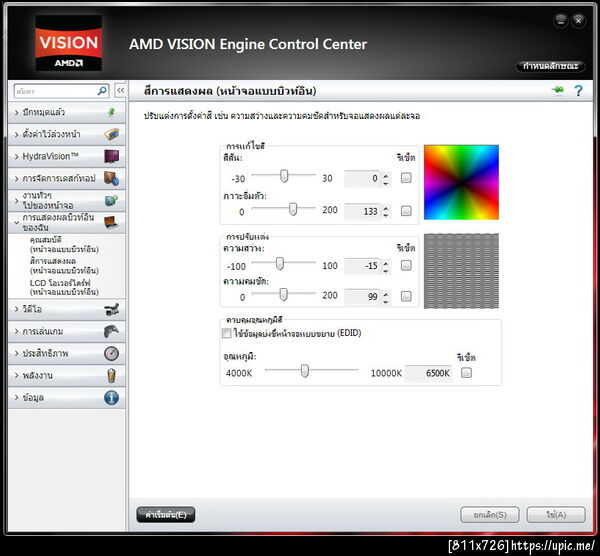600x556 pixels.
Task: Increase hue value with up arrow
Action: pyautogui.click(x=386, y=176)
